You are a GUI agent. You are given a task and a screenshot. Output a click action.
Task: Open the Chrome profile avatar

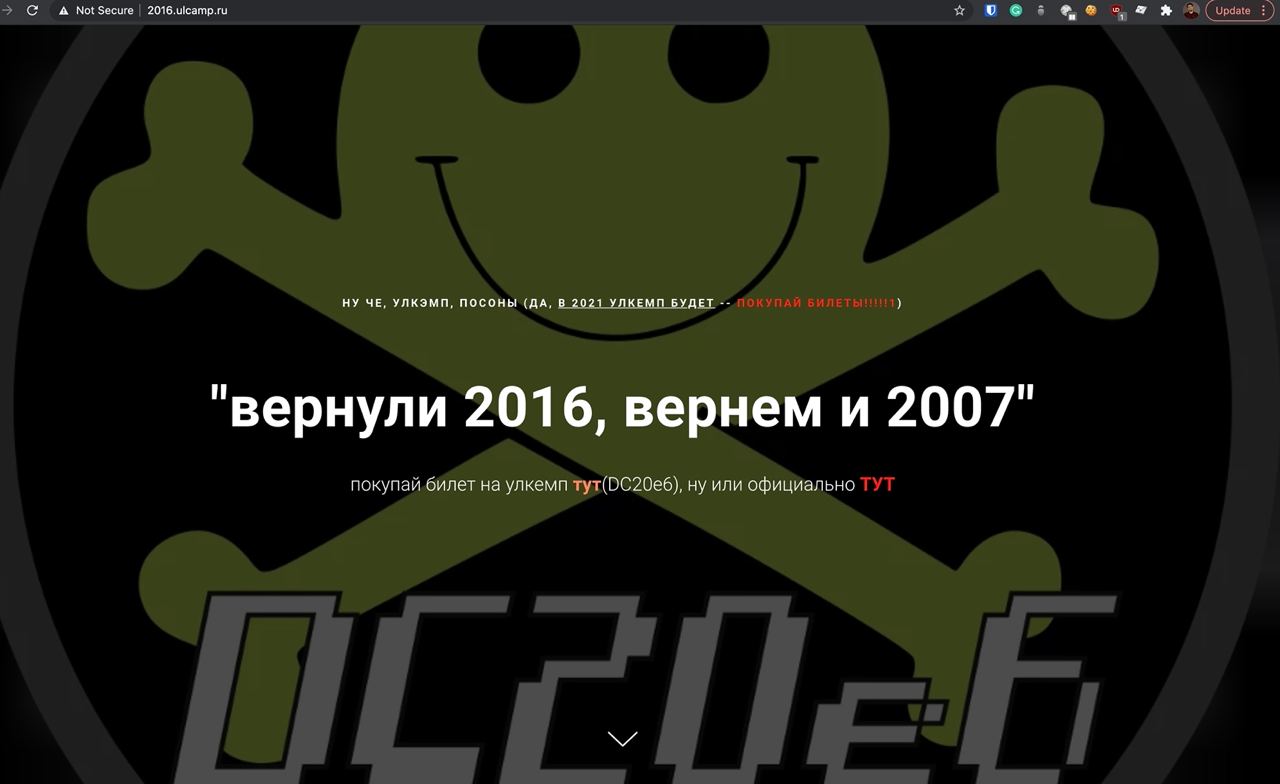point(1191,10)
